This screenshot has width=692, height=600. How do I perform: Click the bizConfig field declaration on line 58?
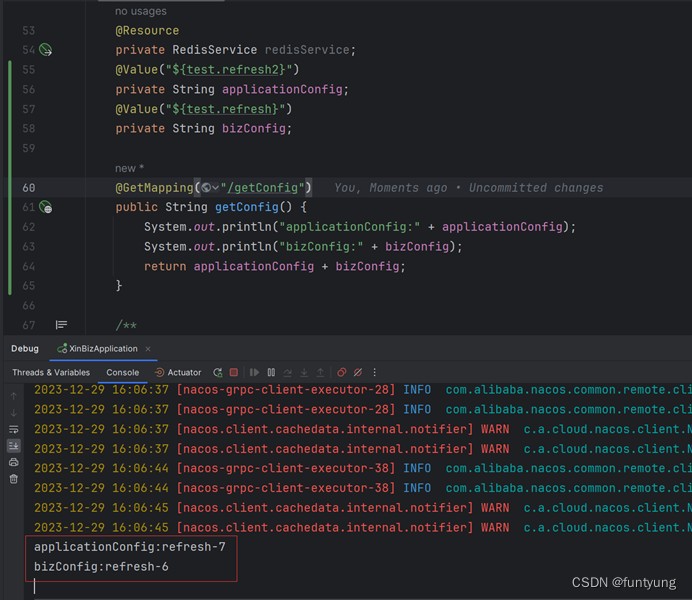tap(254, 128)
